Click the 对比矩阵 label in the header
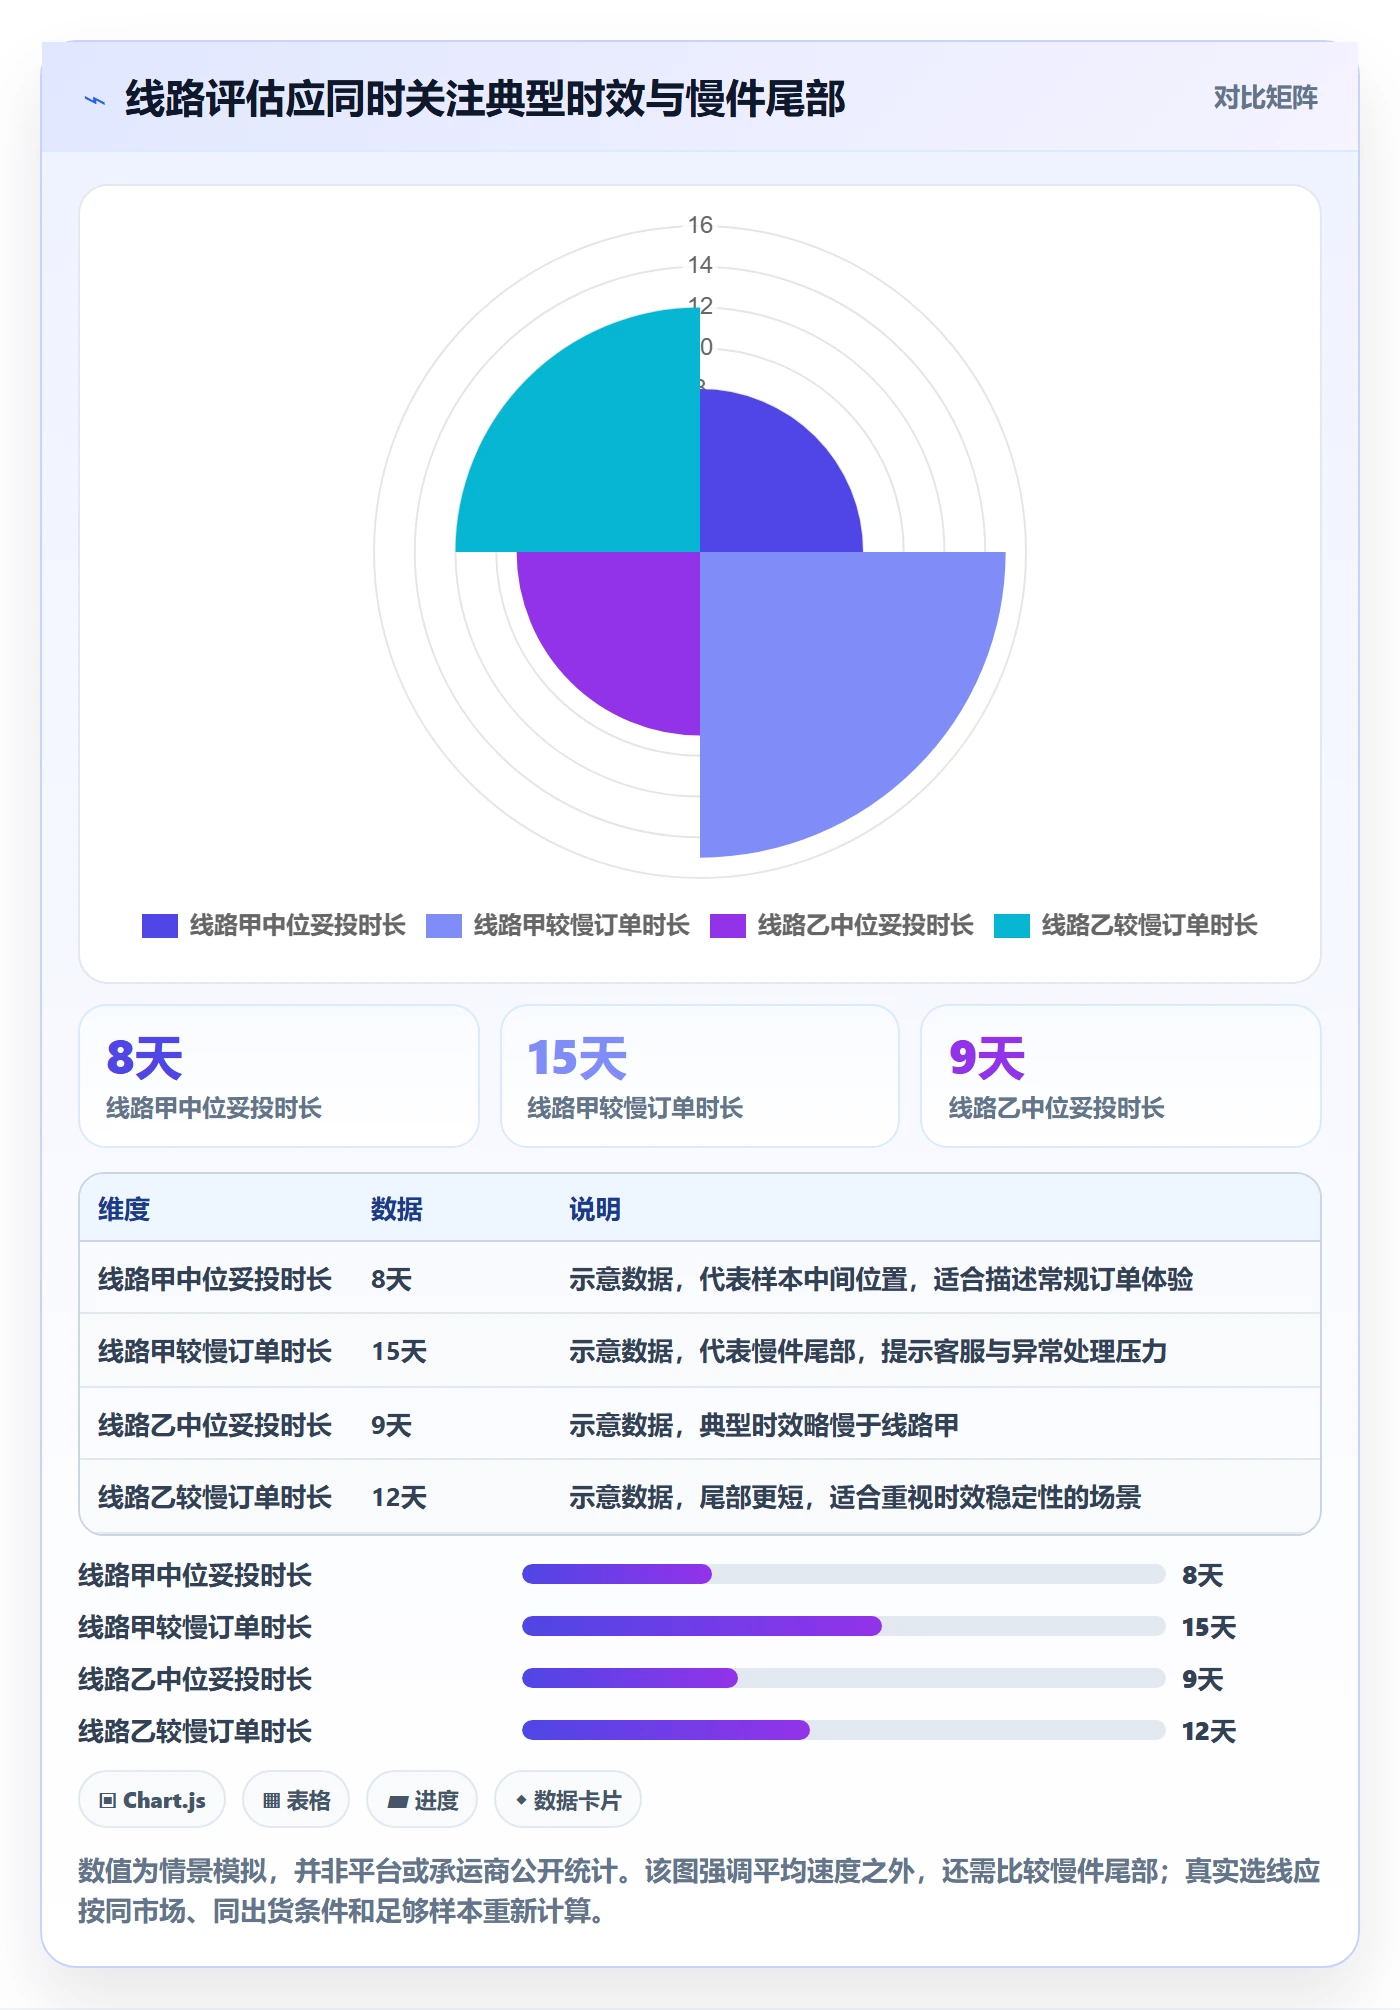1400x2010 pixels. 1265,98
